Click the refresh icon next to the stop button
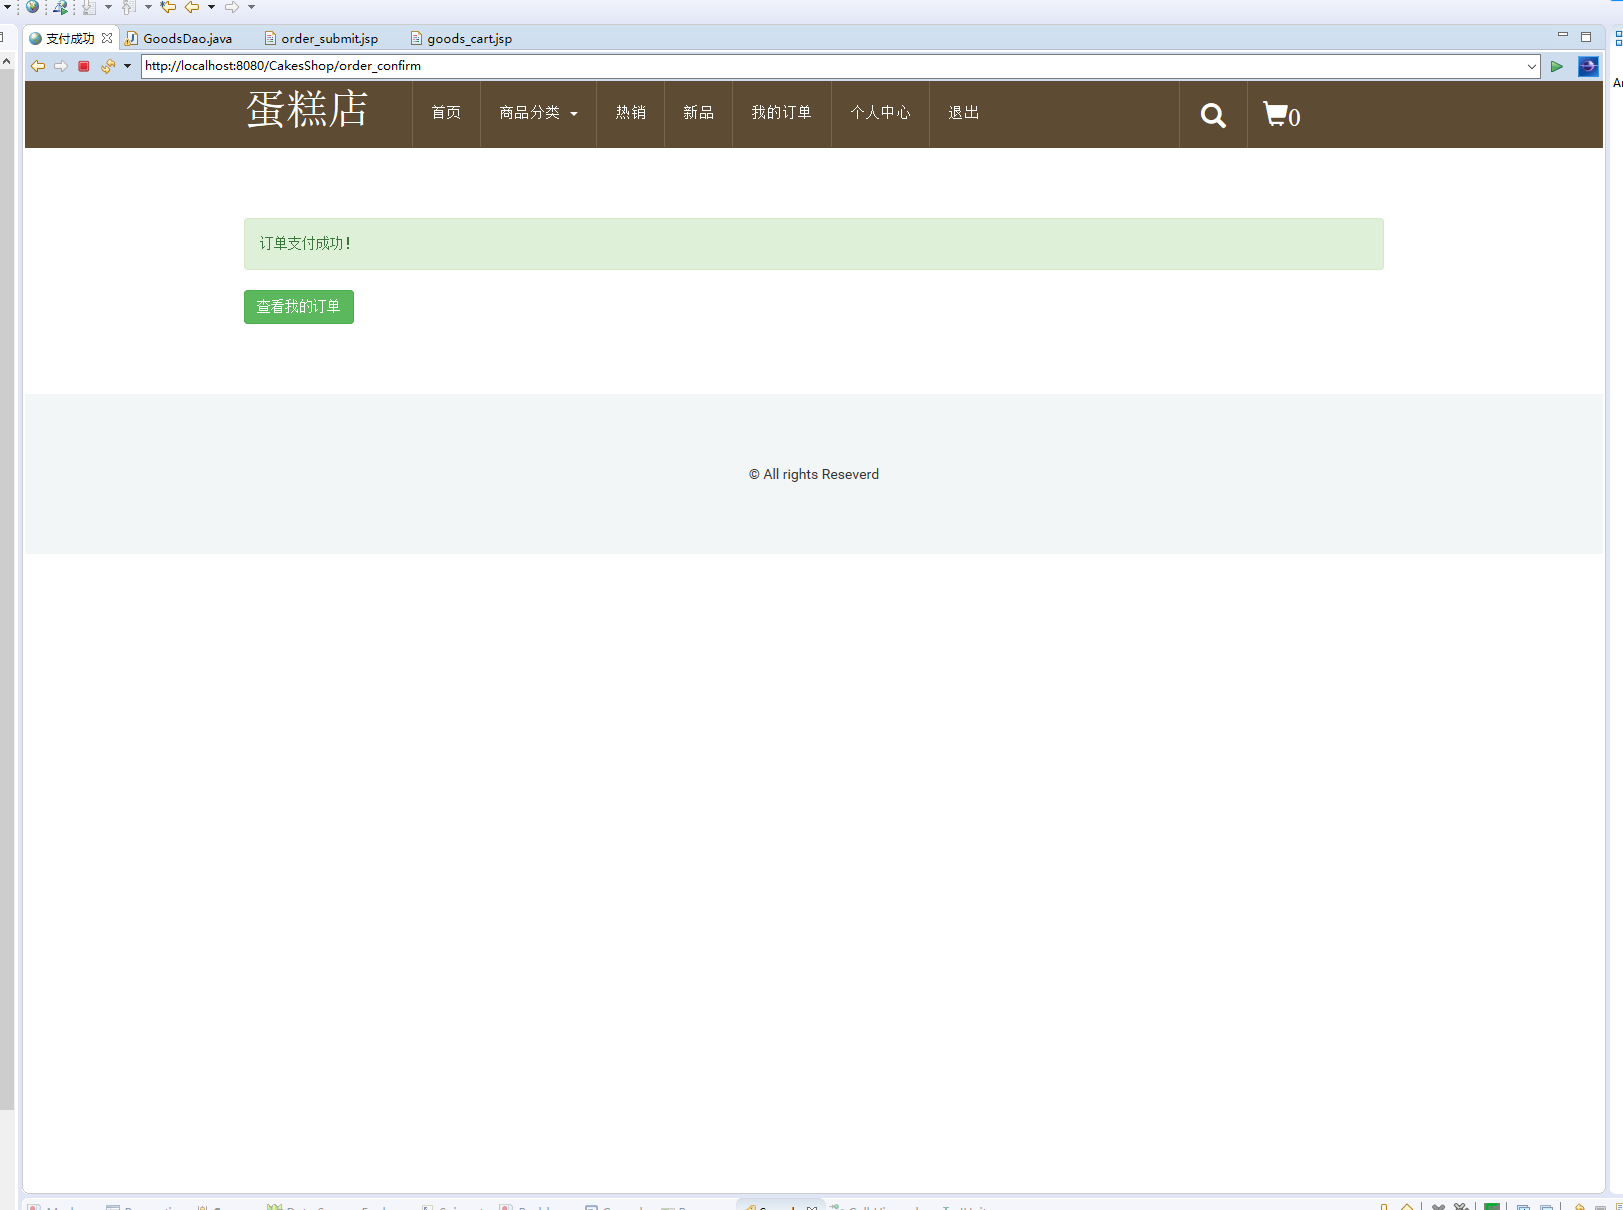The image size is (1623, 1210). (x=106, y=66)
